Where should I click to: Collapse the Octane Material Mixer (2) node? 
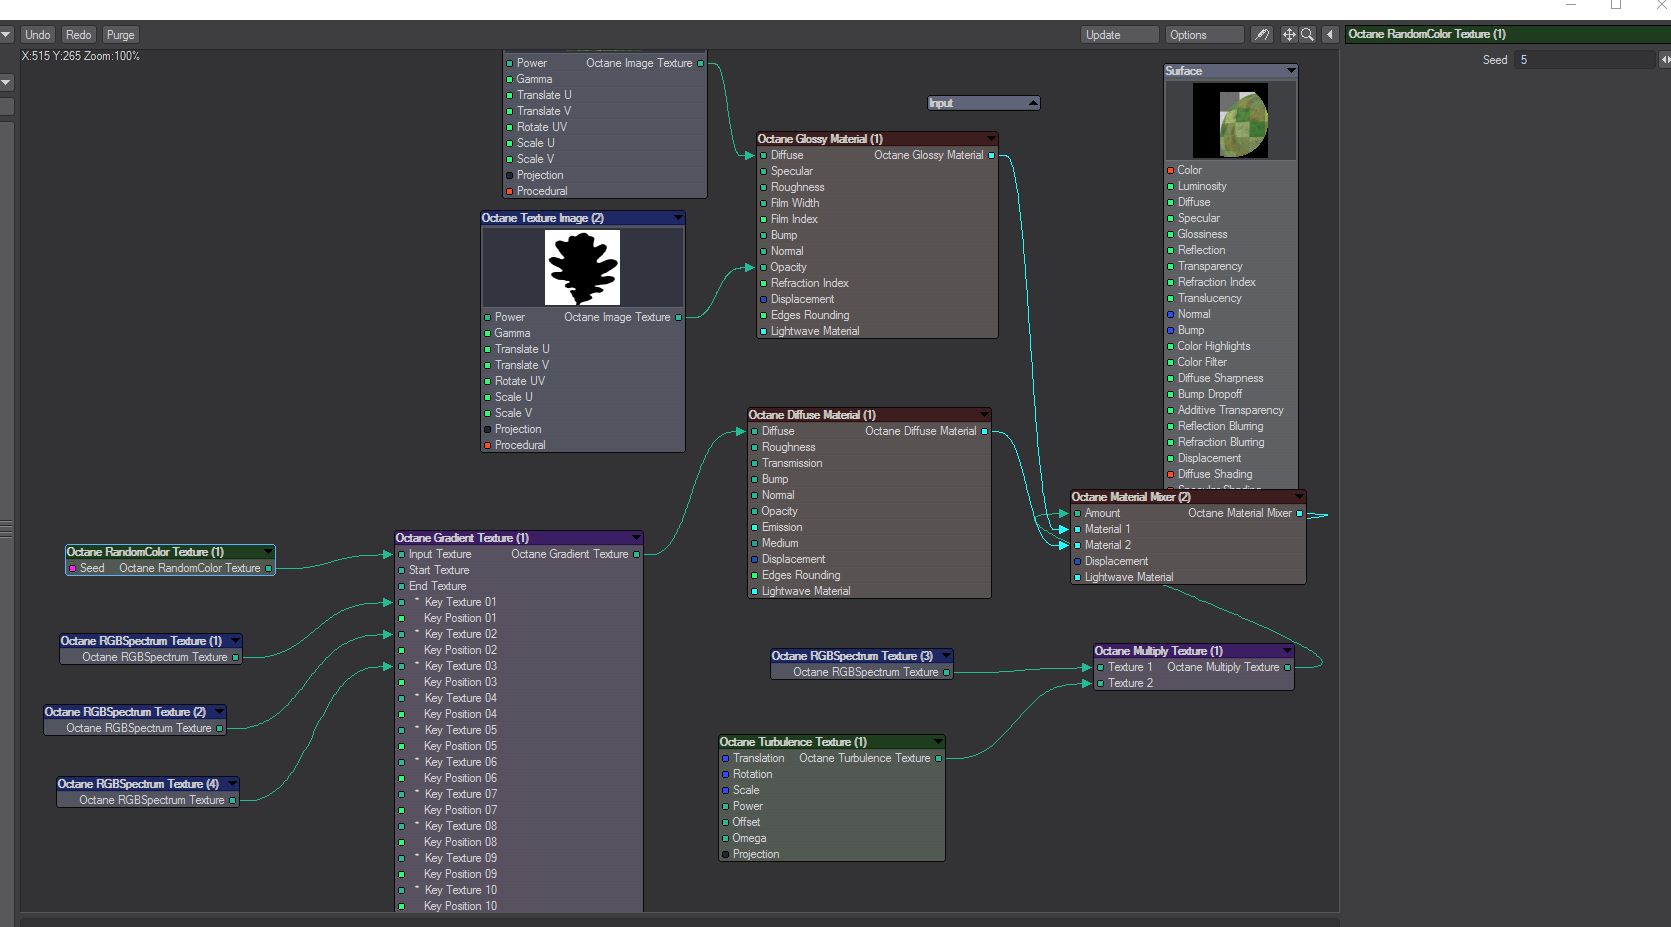pyautogui.click(x=1299, y=497)
